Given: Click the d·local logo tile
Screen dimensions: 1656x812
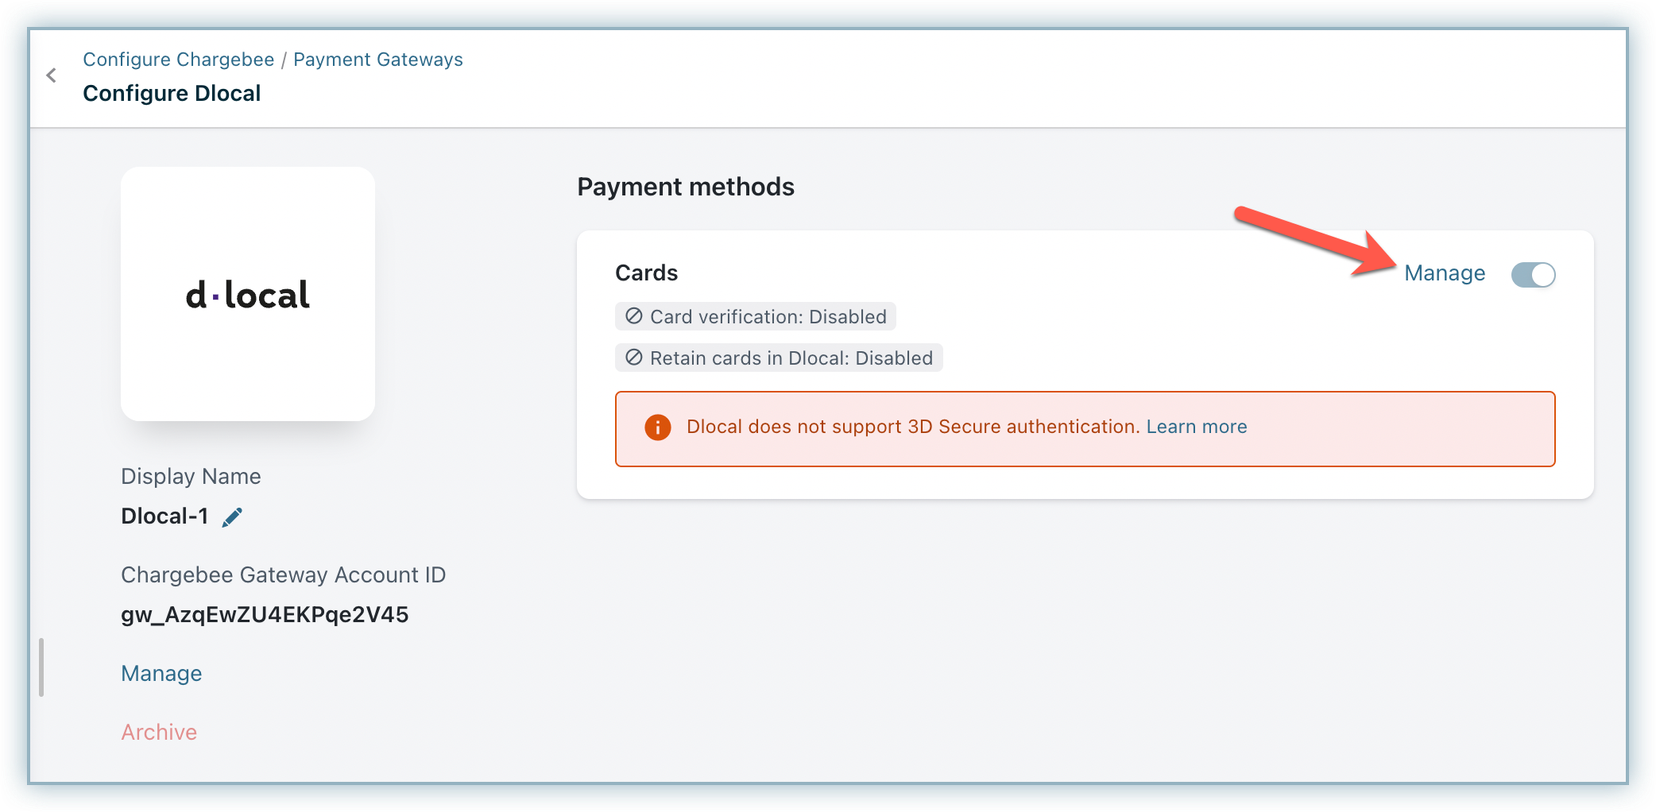Looking at the screenshot, I should (x=248, y=294).
